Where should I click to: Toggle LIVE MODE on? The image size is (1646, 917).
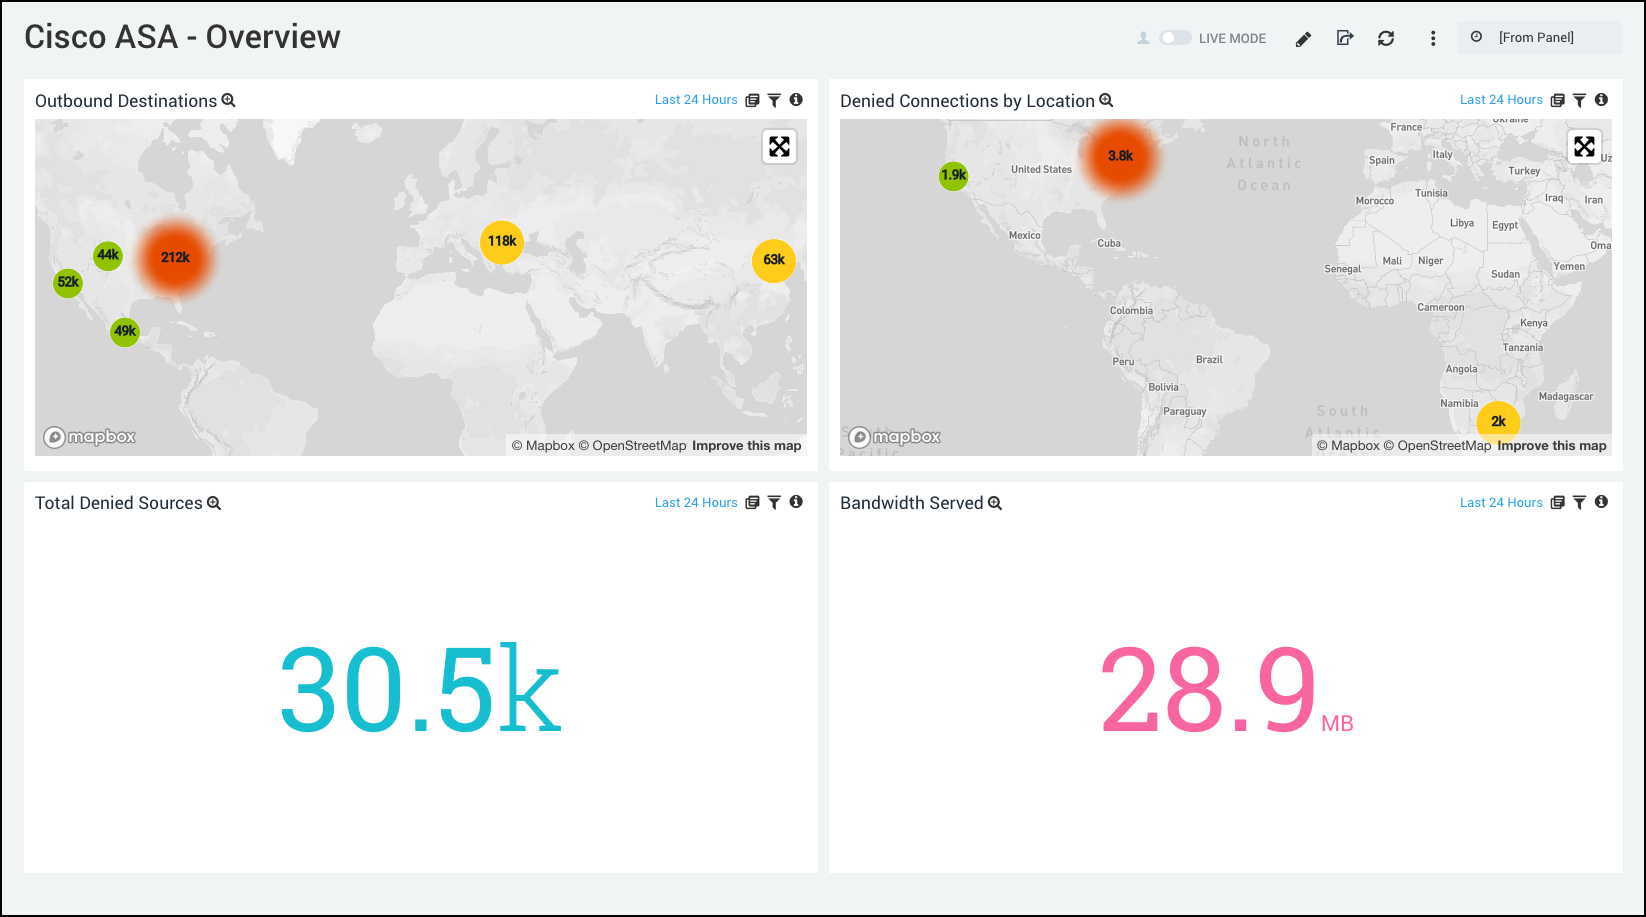(1174, 37)
